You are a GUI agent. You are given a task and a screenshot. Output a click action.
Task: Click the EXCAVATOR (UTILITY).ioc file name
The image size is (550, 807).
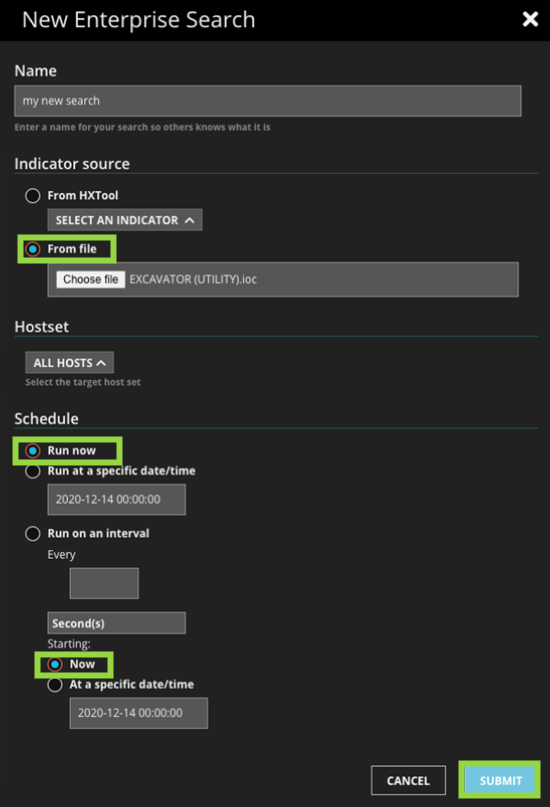click(x=193, y=279)
